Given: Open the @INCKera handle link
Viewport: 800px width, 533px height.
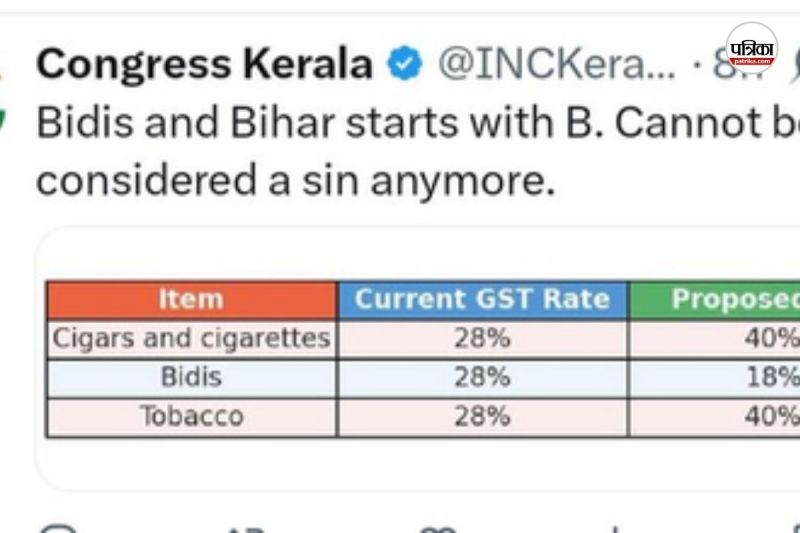Looking at the screenshot, I should pos(557,66).
